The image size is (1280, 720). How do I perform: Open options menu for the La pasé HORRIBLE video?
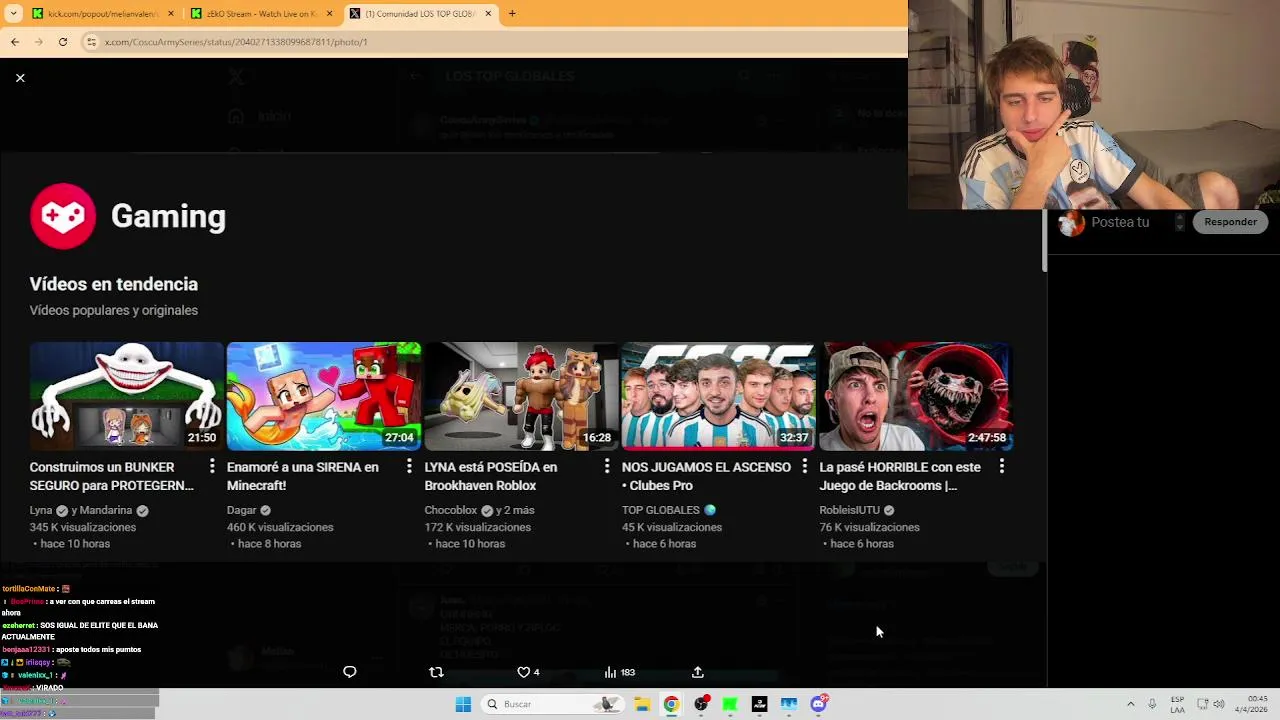[x=1001, y=467]
